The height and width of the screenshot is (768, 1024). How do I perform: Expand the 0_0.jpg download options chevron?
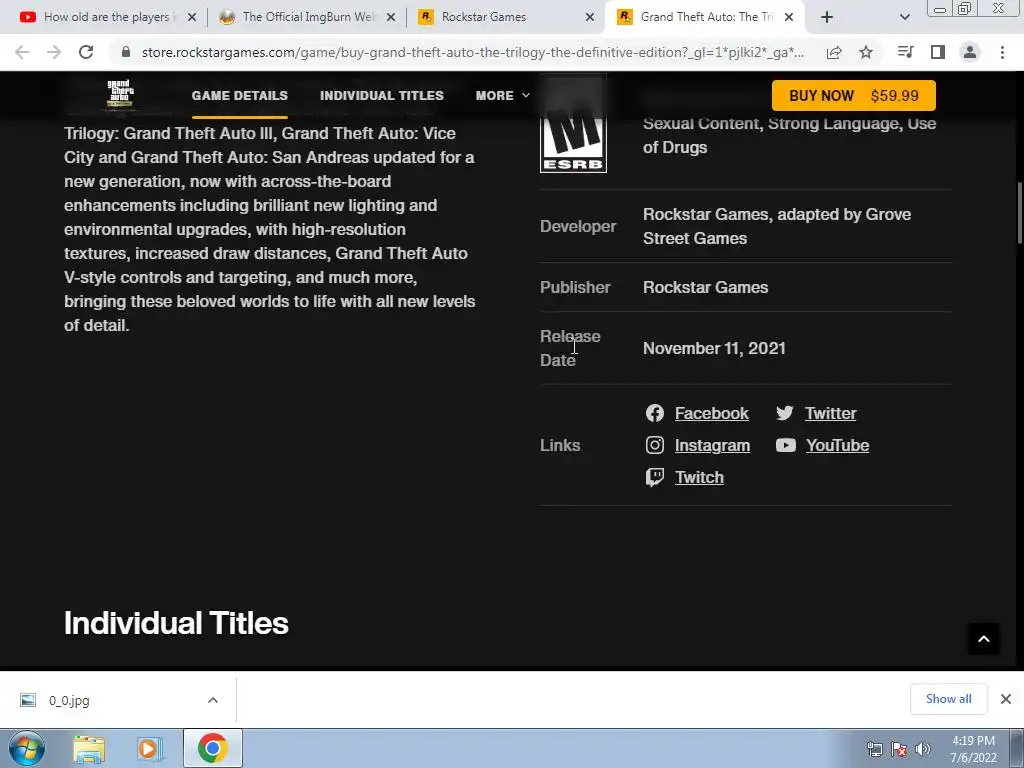[x=213, y=700]
